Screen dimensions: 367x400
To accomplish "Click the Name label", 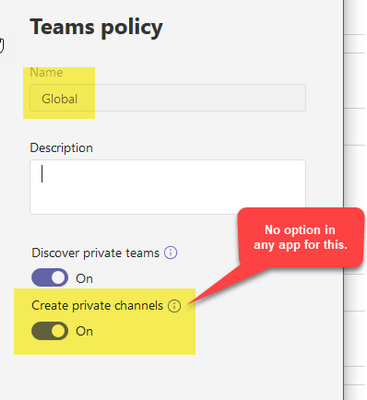I will coord(46,72).
